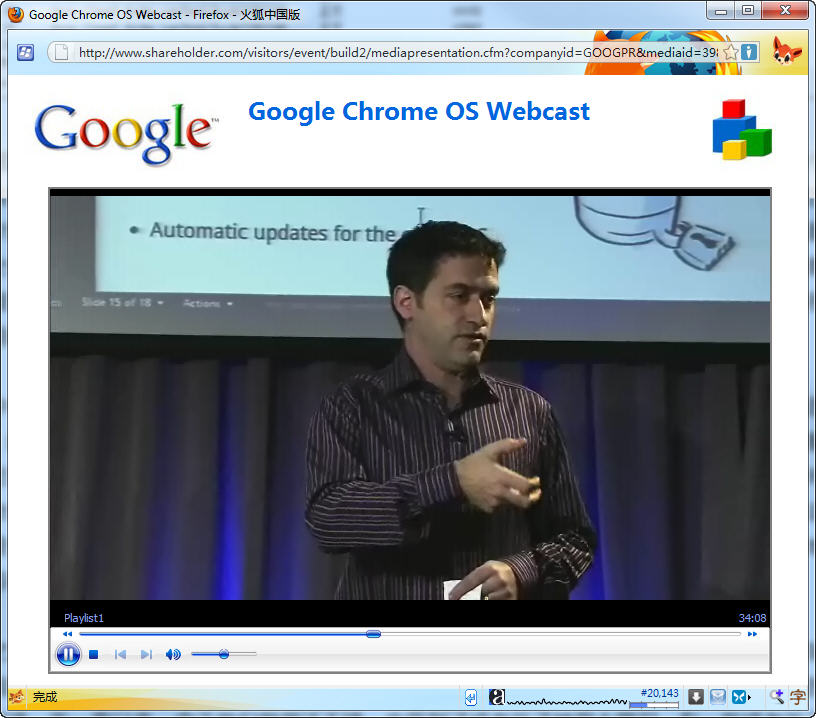Click the colored cubes logo

[742, 130]
